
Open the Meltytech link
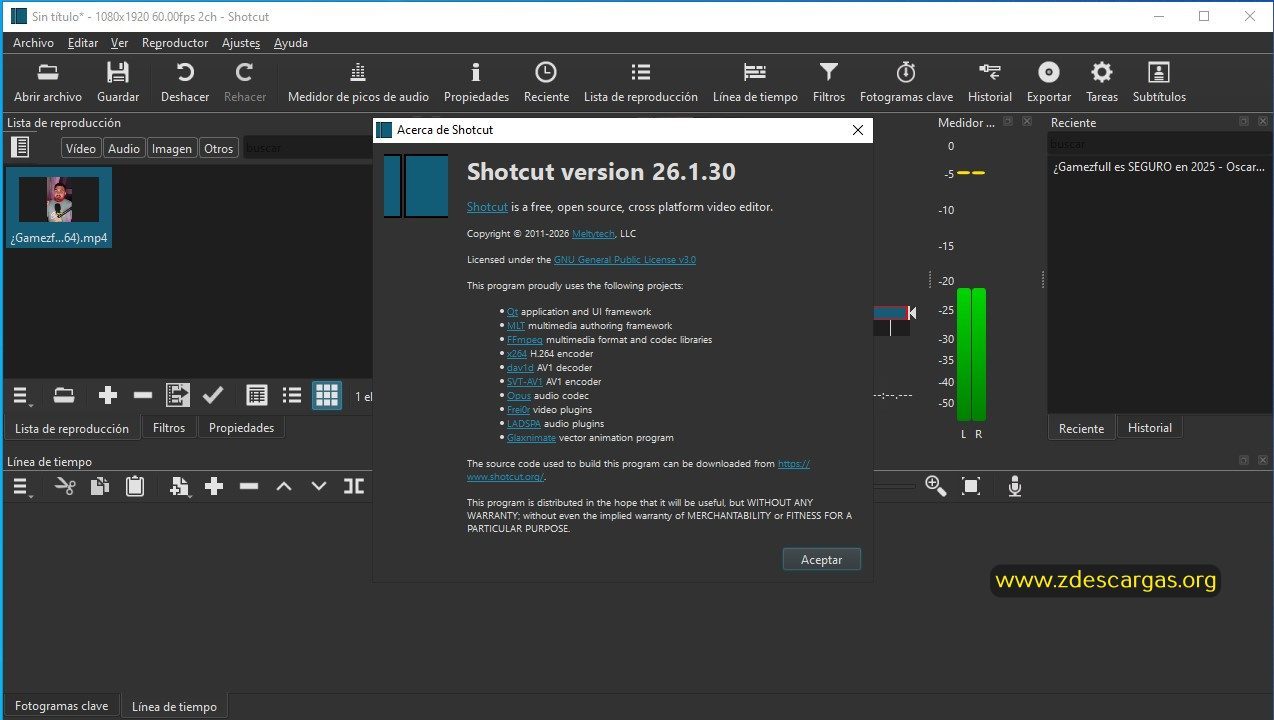(x=593, y=233)
